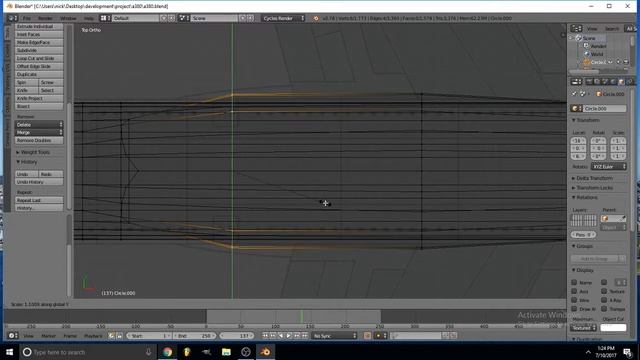The image size is (640, 360).
Task: Click the Object Color white swatch
Action: click(613, 328)
